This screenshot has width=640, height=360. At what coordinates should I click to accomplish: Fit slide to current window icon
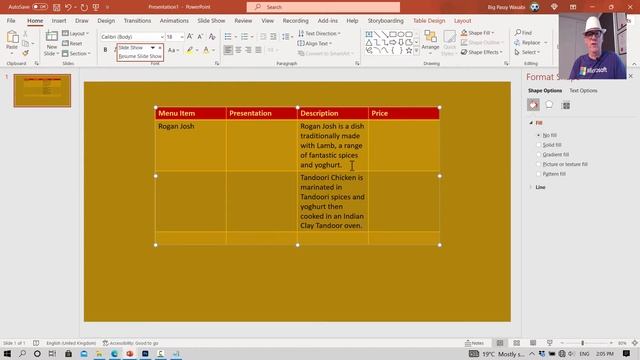pos(635,343)
